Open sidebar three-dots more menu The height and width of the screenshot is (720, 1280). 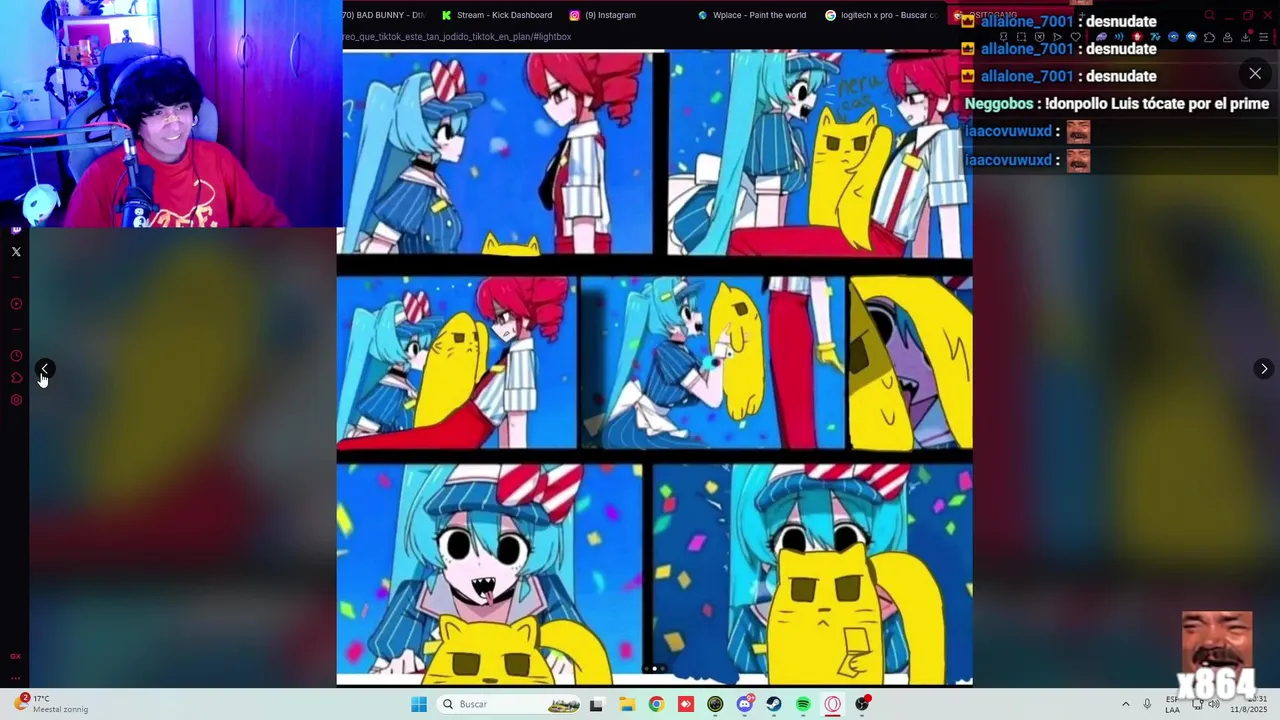15,678
